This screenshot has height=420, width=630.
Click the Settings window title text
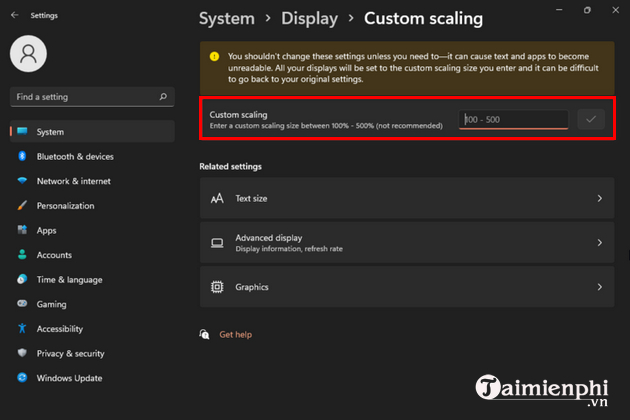(x=44, y=15)
